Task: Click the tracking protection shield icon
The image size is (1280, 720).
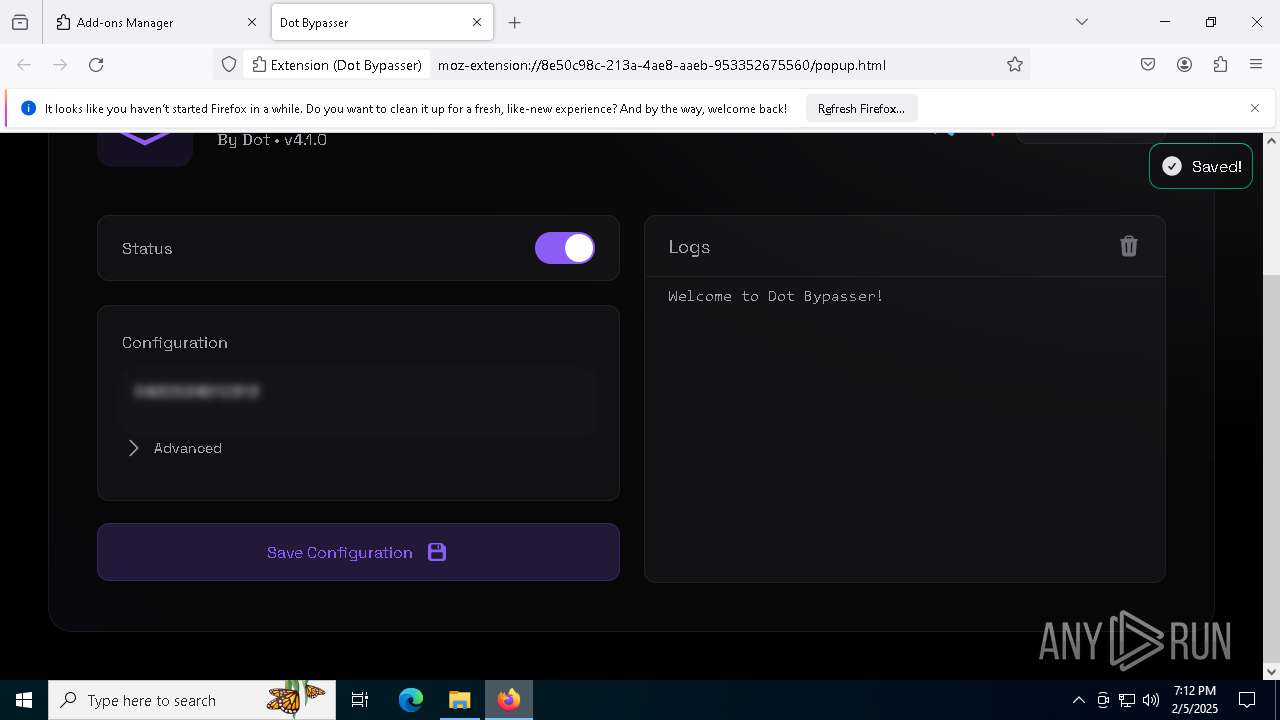Action: click(229, 65)
